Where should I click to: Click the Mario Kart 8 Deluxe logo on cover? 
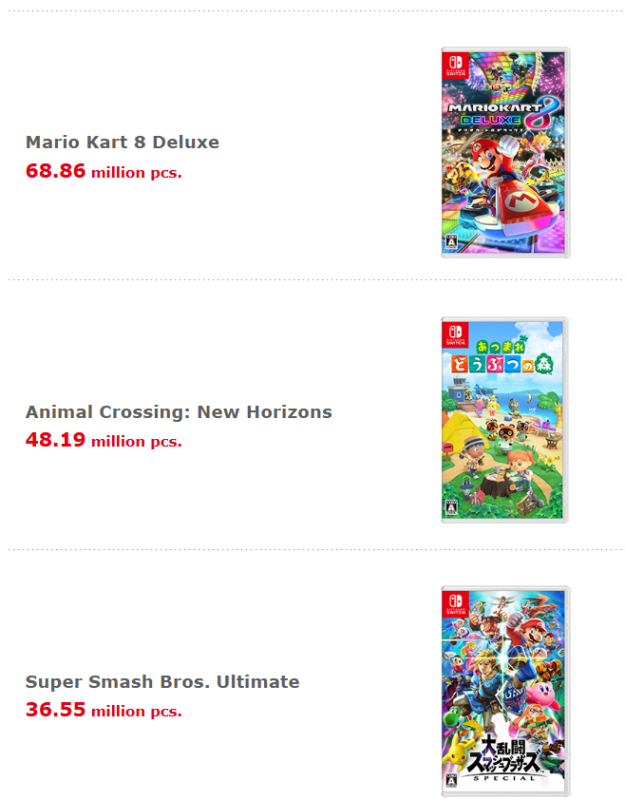(x=500, y=111)
